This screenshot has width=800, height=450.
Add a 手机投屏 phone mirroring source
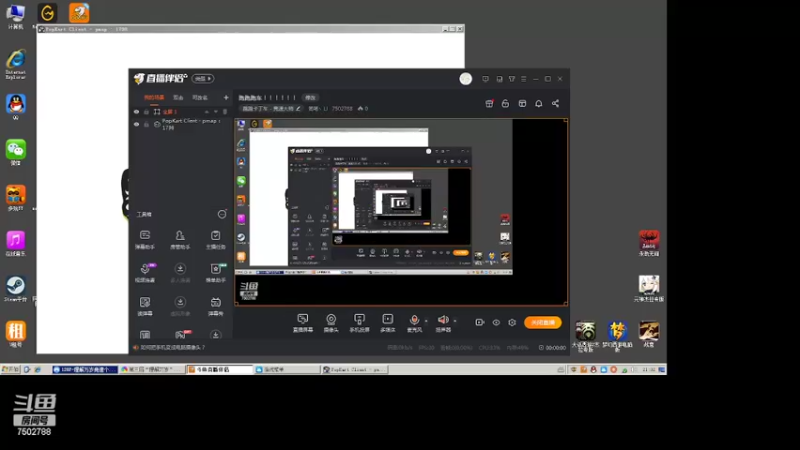pos(359,323)
